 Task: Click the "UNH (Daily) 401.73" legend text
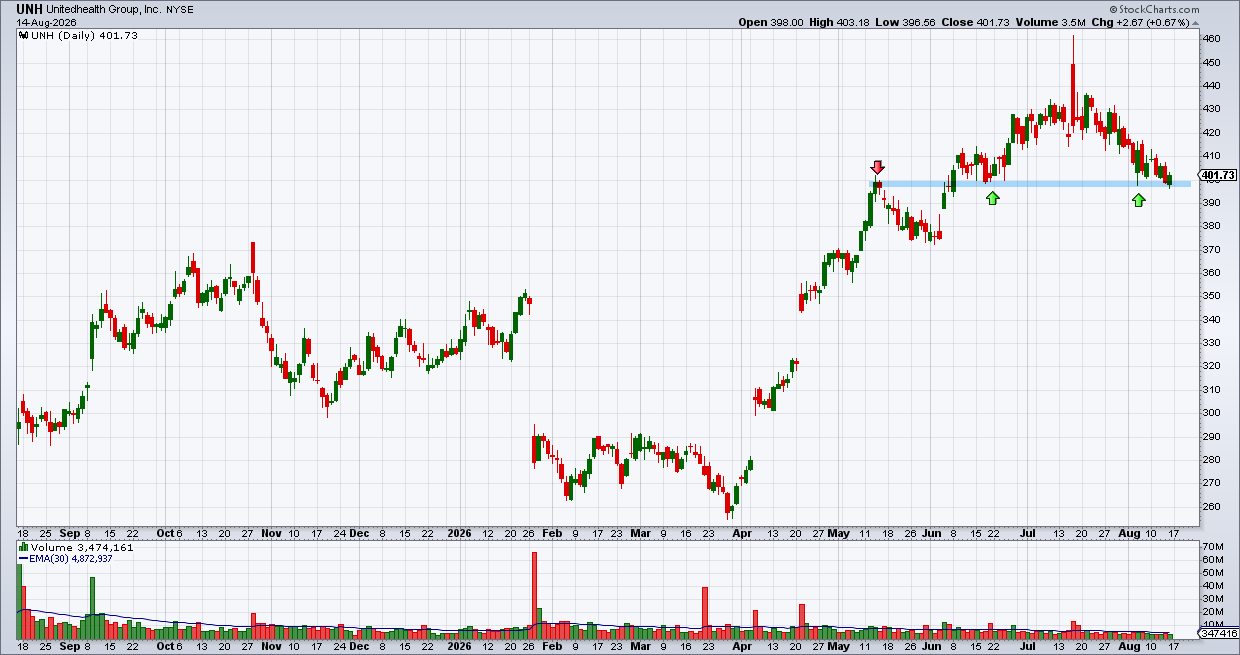pyautogui.click(x=83, y=35)
